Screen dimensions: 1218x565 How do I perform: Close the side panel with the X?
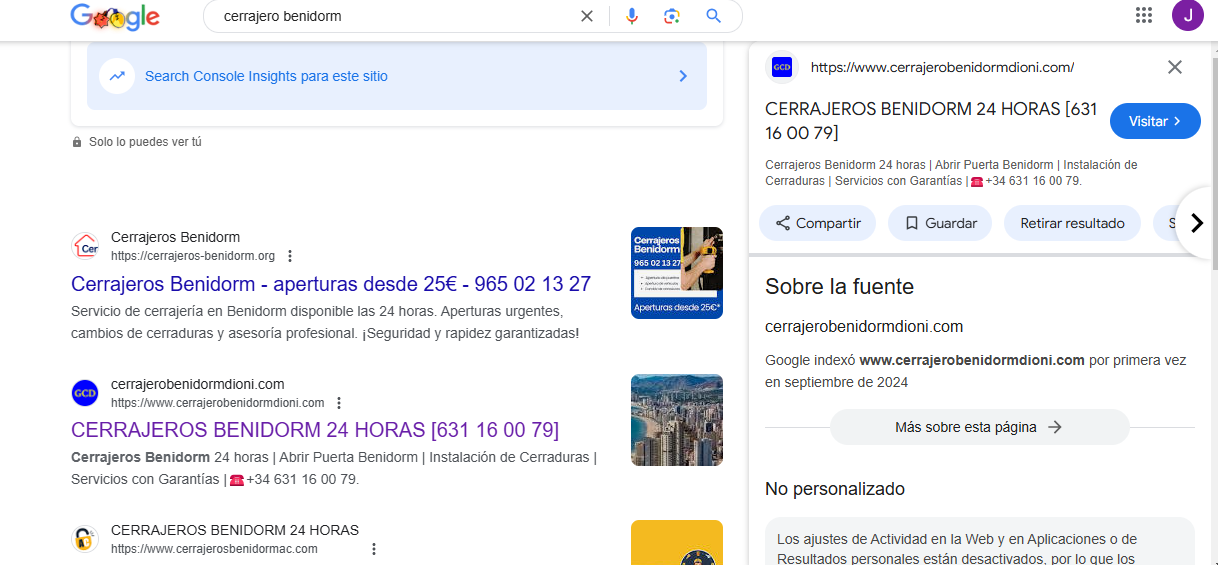coord(1175,67)
